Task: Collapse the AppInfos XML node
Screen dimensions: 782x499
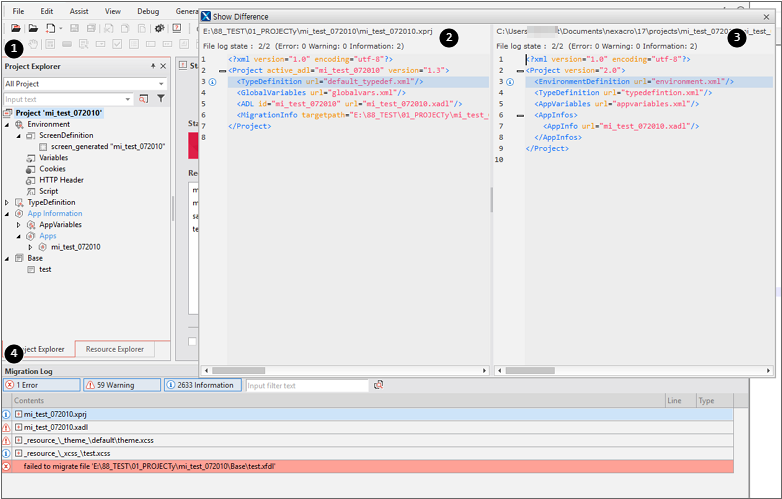Action: (520, 115)
